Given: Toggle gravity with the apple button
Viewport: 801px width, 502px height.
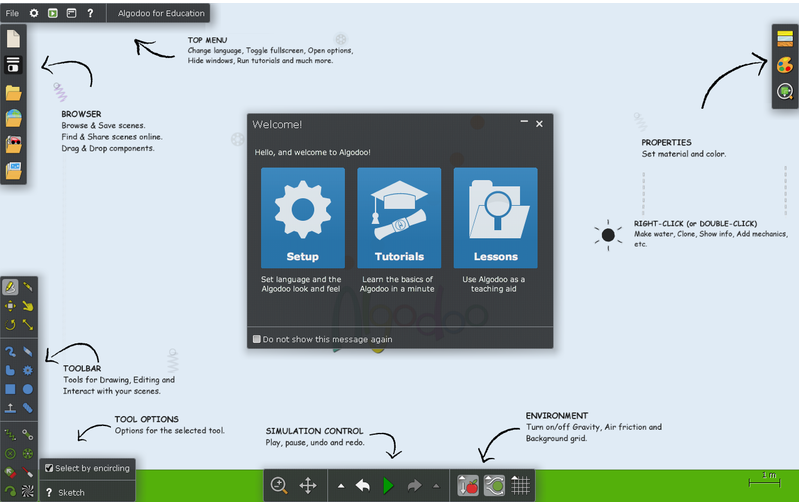Looking at the screenshot, I should (468, 485).
